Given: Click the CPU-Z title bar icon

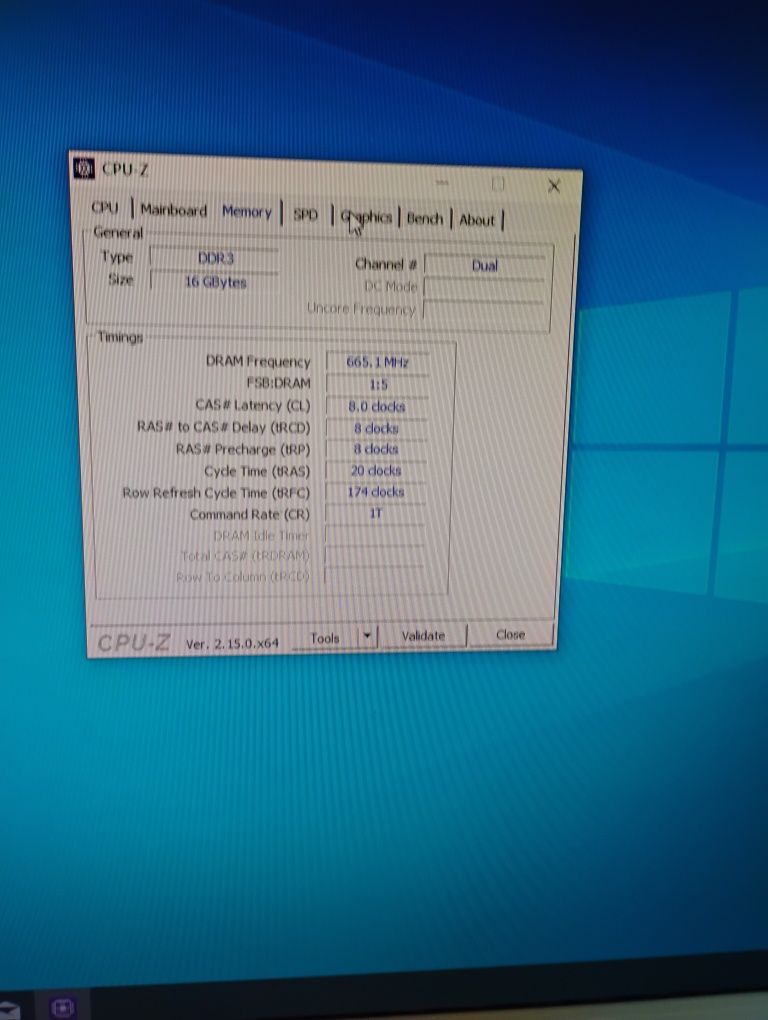Looking at the screenshot, I should [x=84, y=168].
